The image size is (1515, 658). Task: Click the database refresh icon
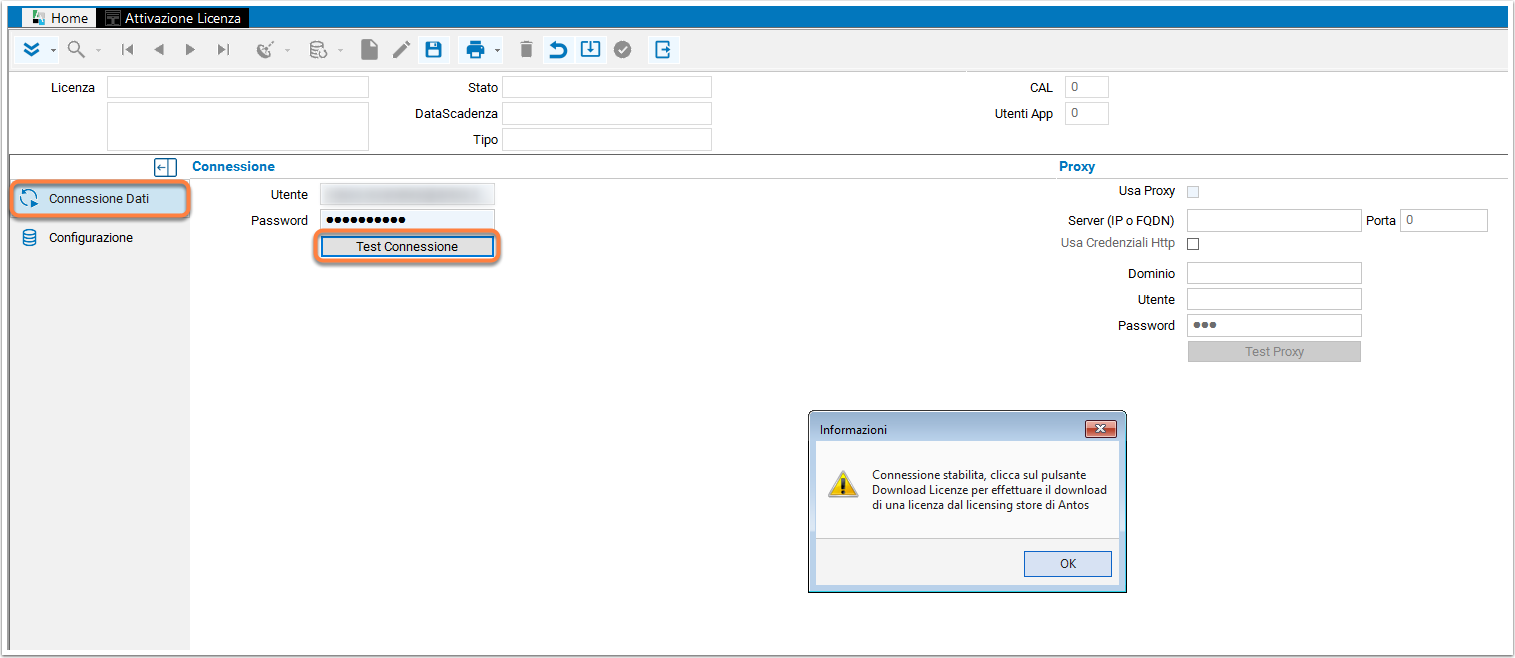(318, 49)
